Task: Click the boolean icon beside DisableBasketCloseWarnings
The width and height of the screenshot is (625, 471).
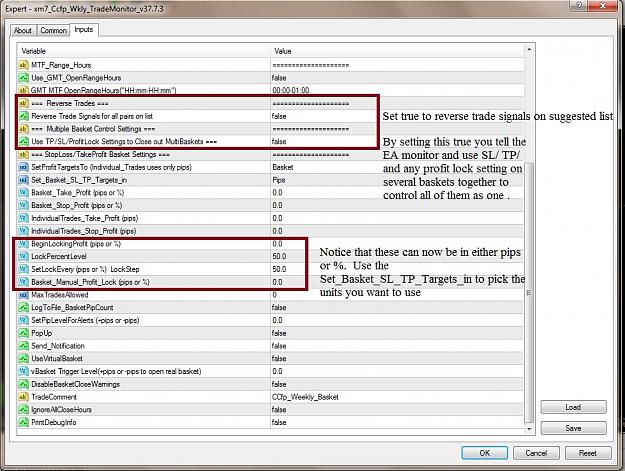Action: (24, 384)
